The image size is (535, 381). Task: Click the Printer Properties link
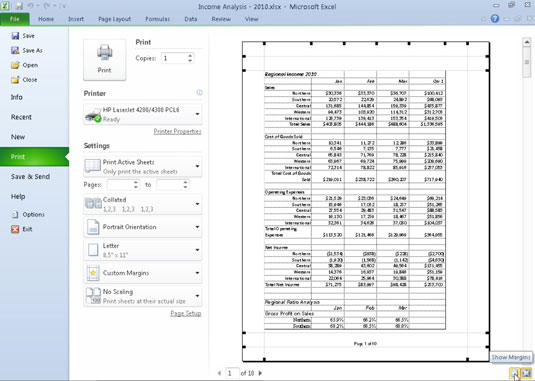[x=177, y=131]
